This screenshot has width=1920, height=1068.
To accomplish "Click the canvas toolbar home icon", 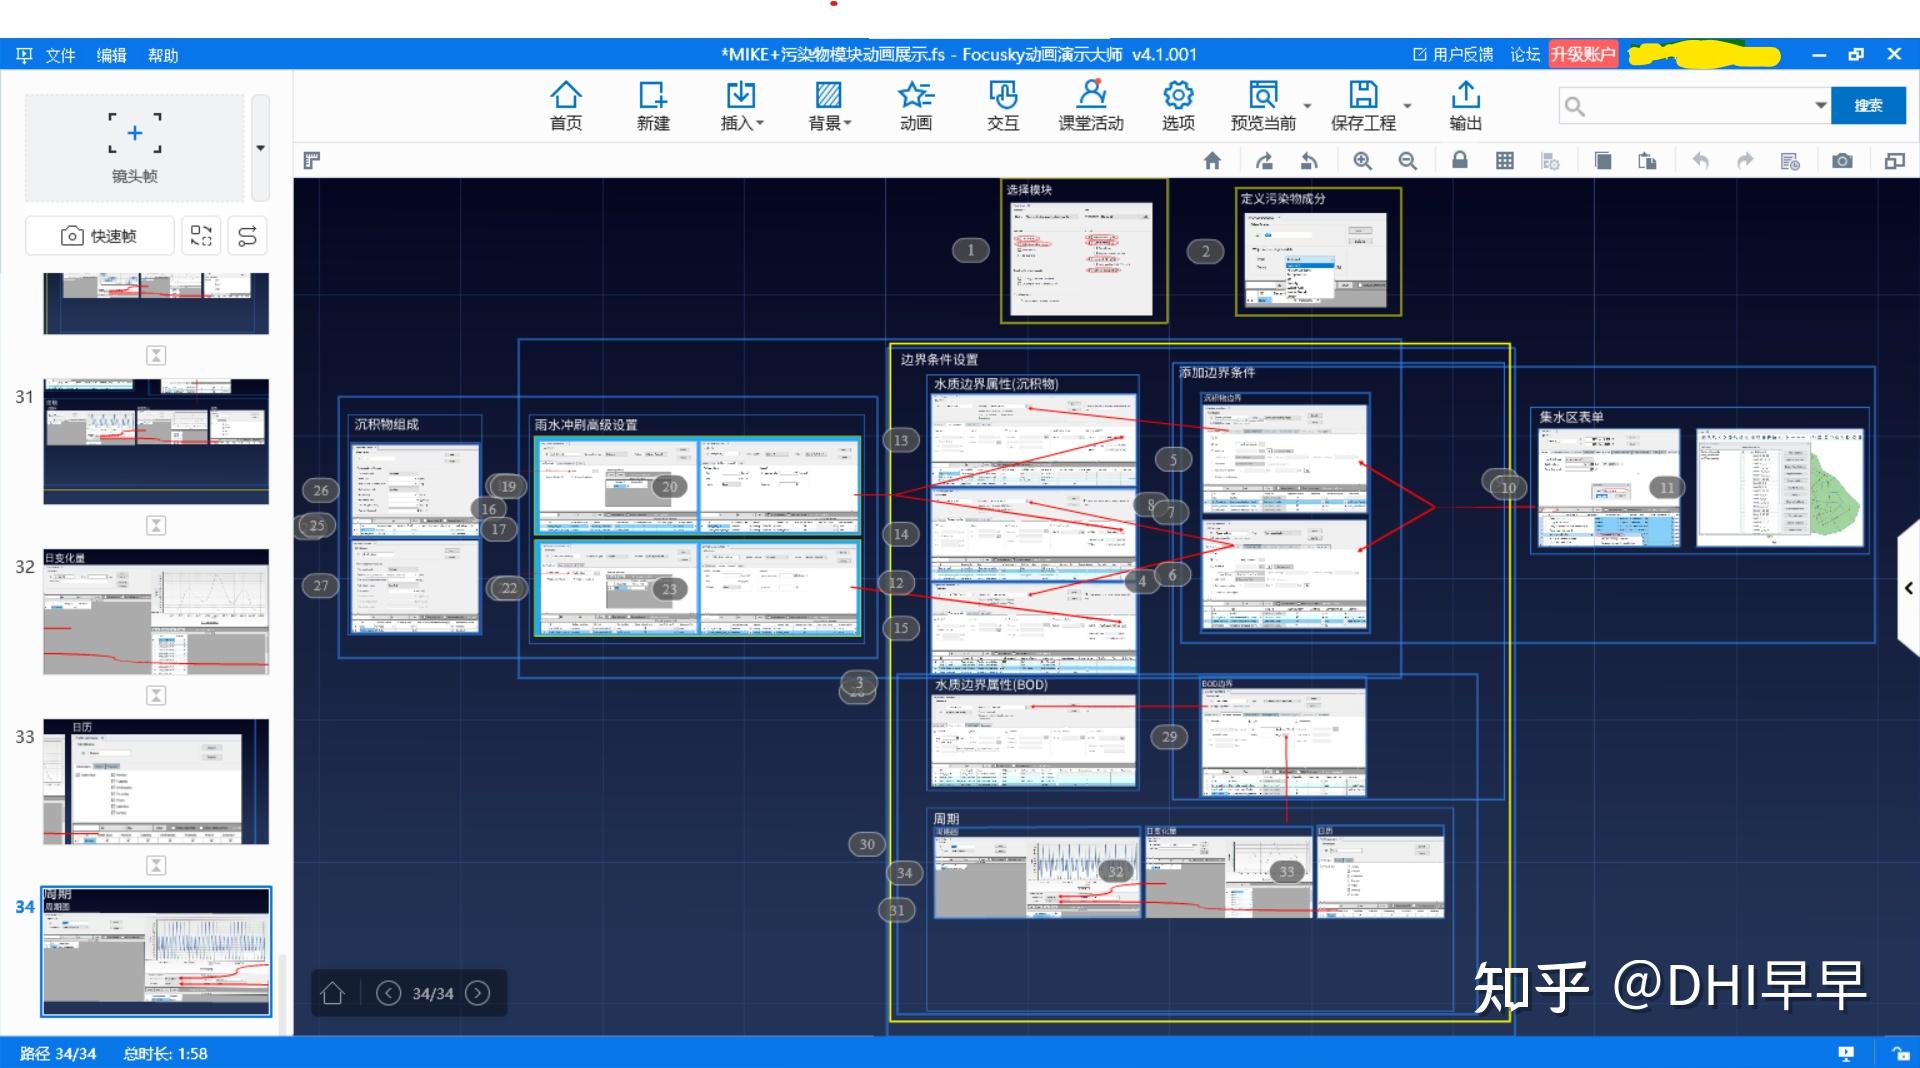I will click(1212, 161).
